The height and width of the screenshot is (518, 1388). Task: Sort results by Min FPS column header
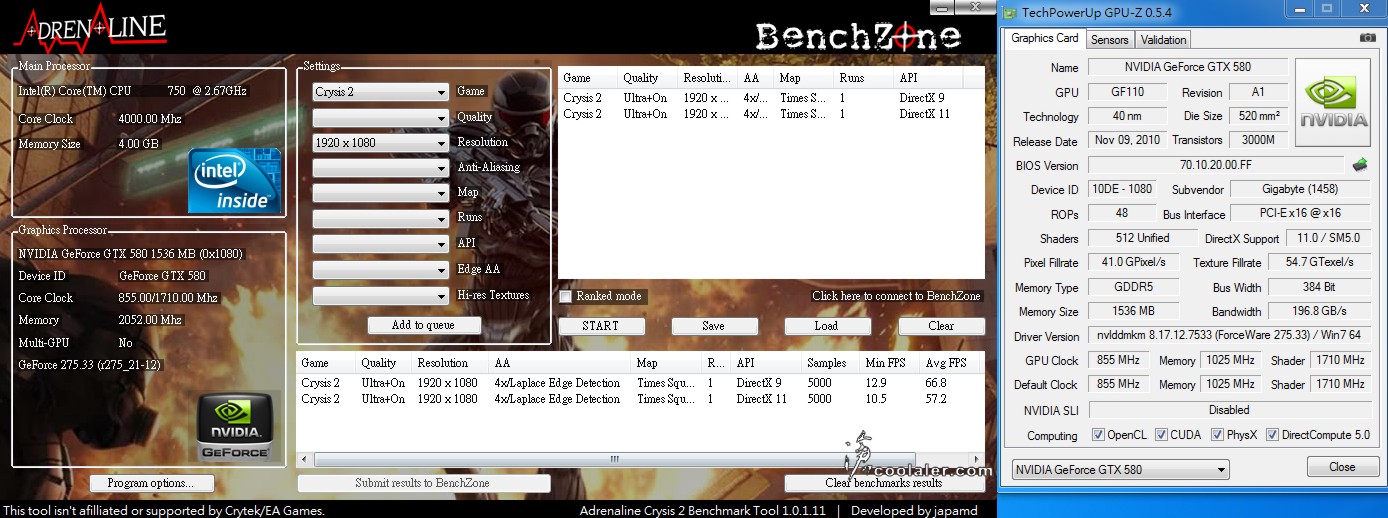click(x=890, y=363)
